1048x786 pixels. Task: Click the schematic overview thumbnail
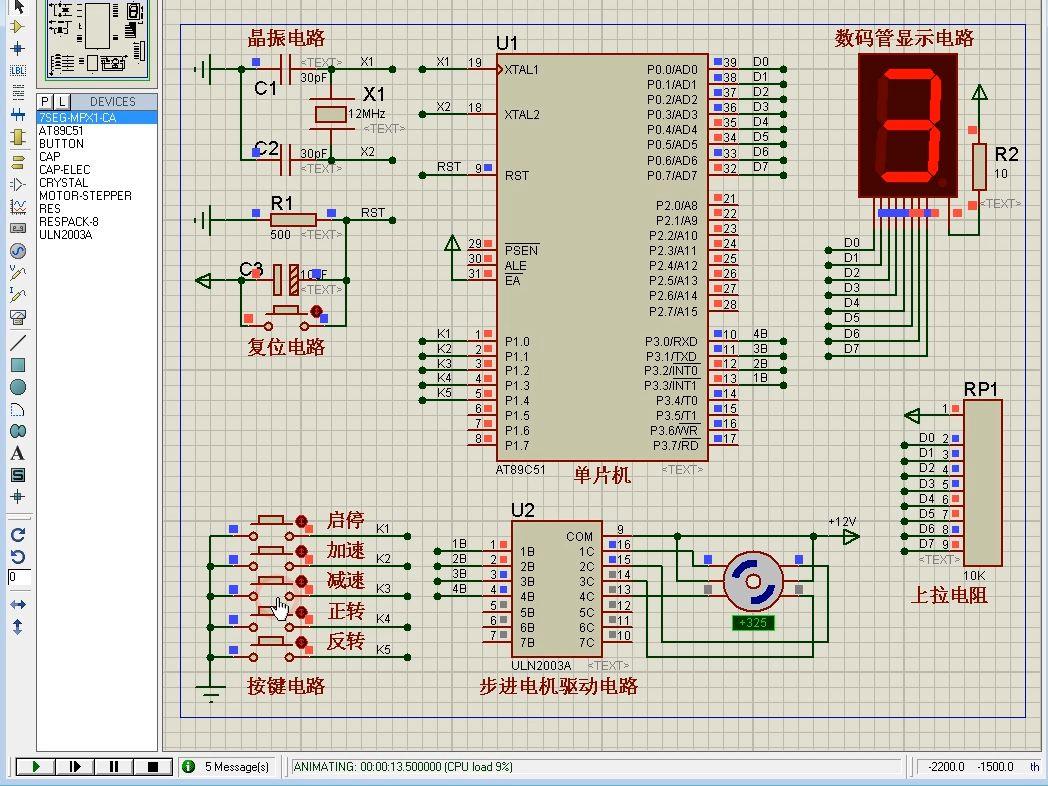pos(98,39)
